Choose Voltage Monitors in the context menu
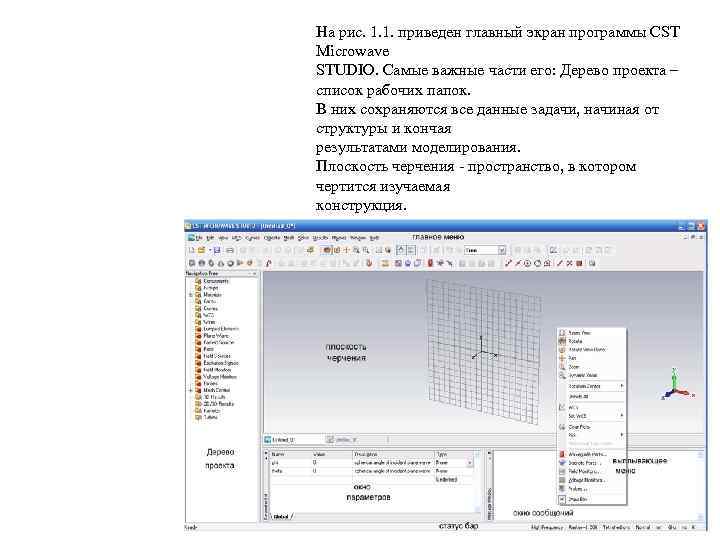This screenshot has width=720, height=540. point(587,480)
